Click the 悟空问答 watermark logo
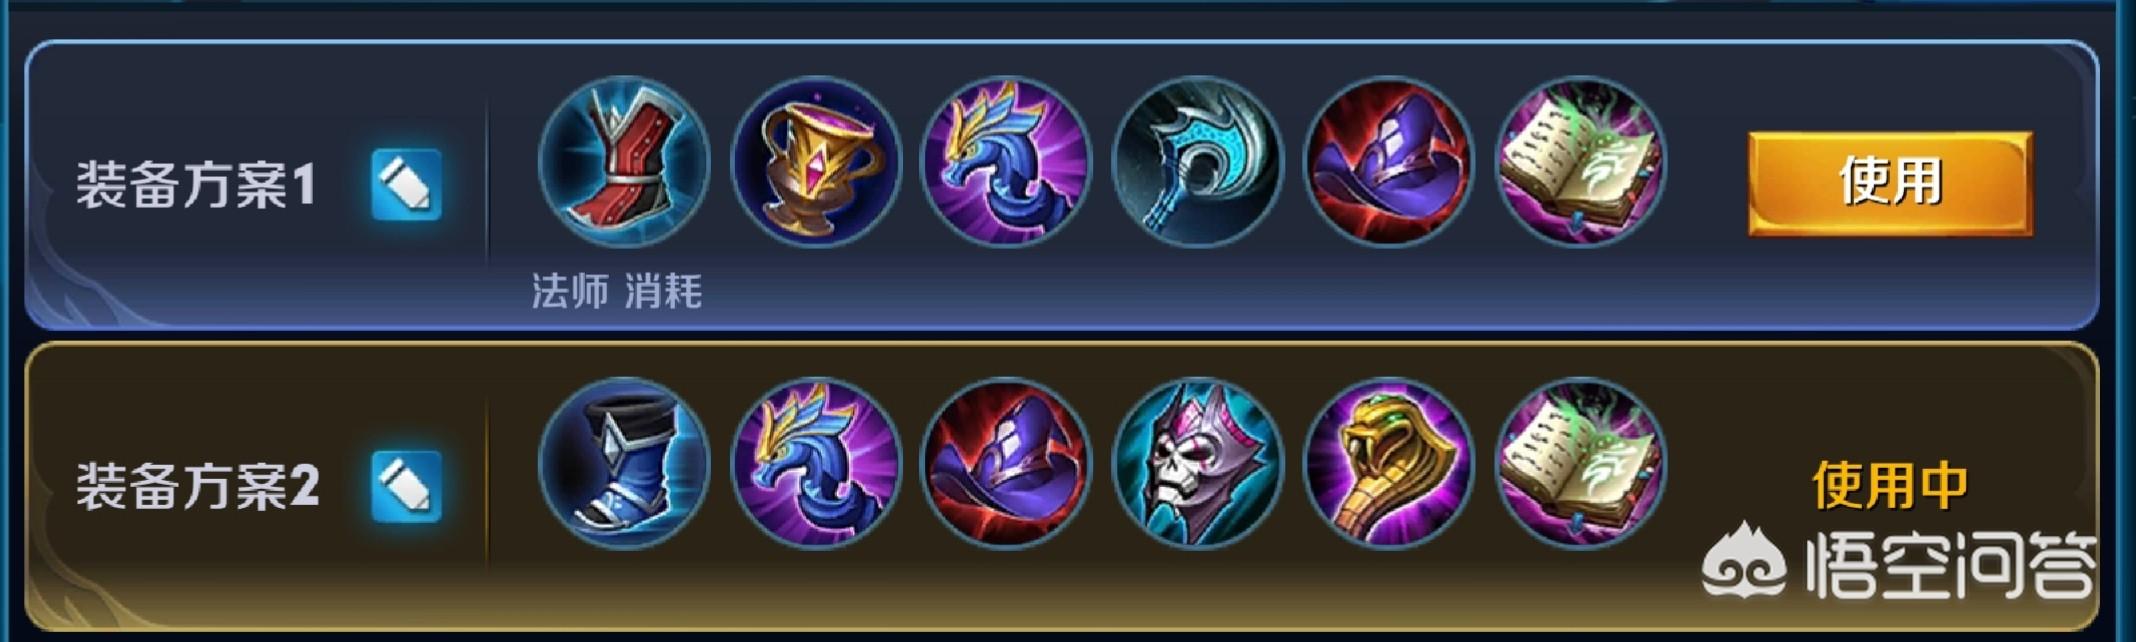 [x=1899, y=563]
